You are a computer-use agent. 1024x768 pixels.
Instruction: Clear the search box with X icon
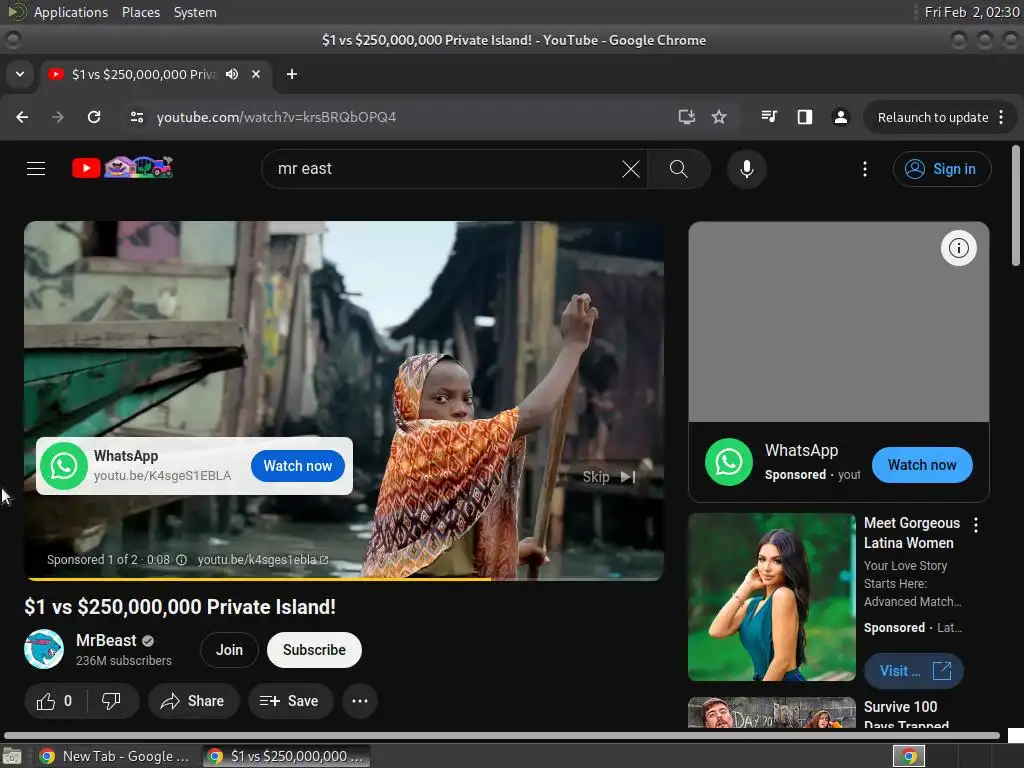coord(630,169)
